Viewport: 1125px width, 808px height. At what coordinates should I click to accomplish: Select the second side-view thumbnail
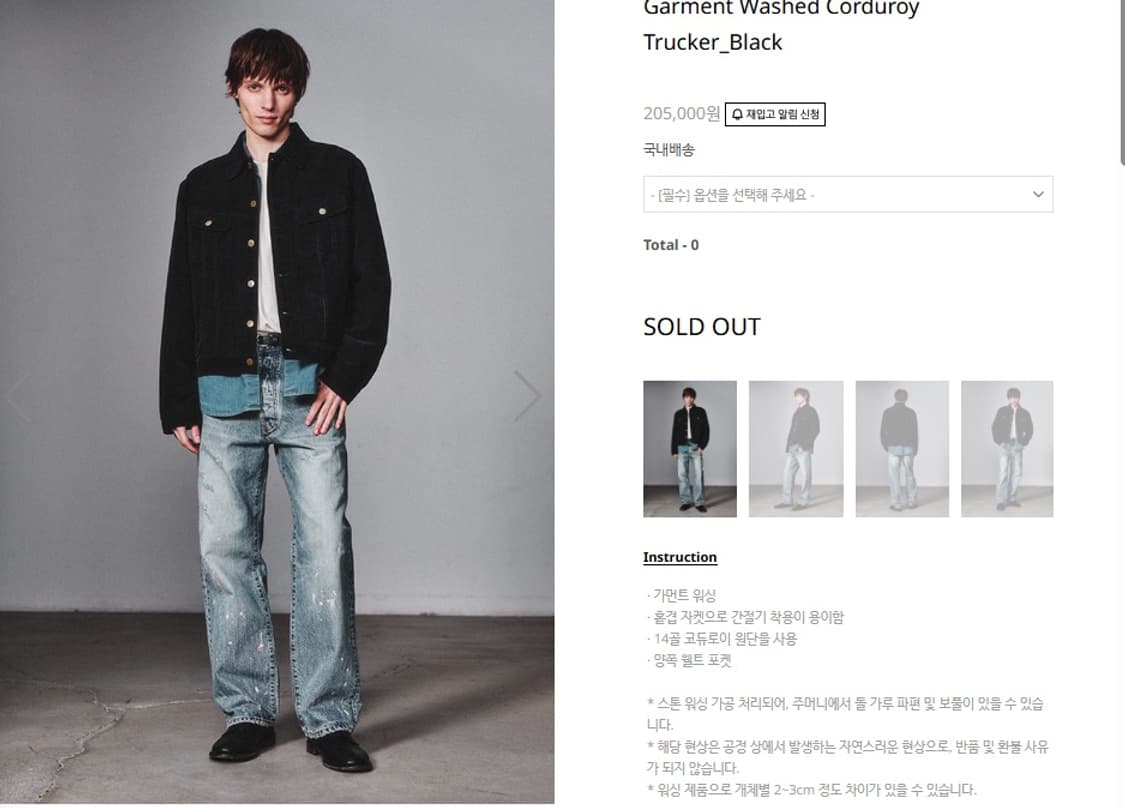796,448
